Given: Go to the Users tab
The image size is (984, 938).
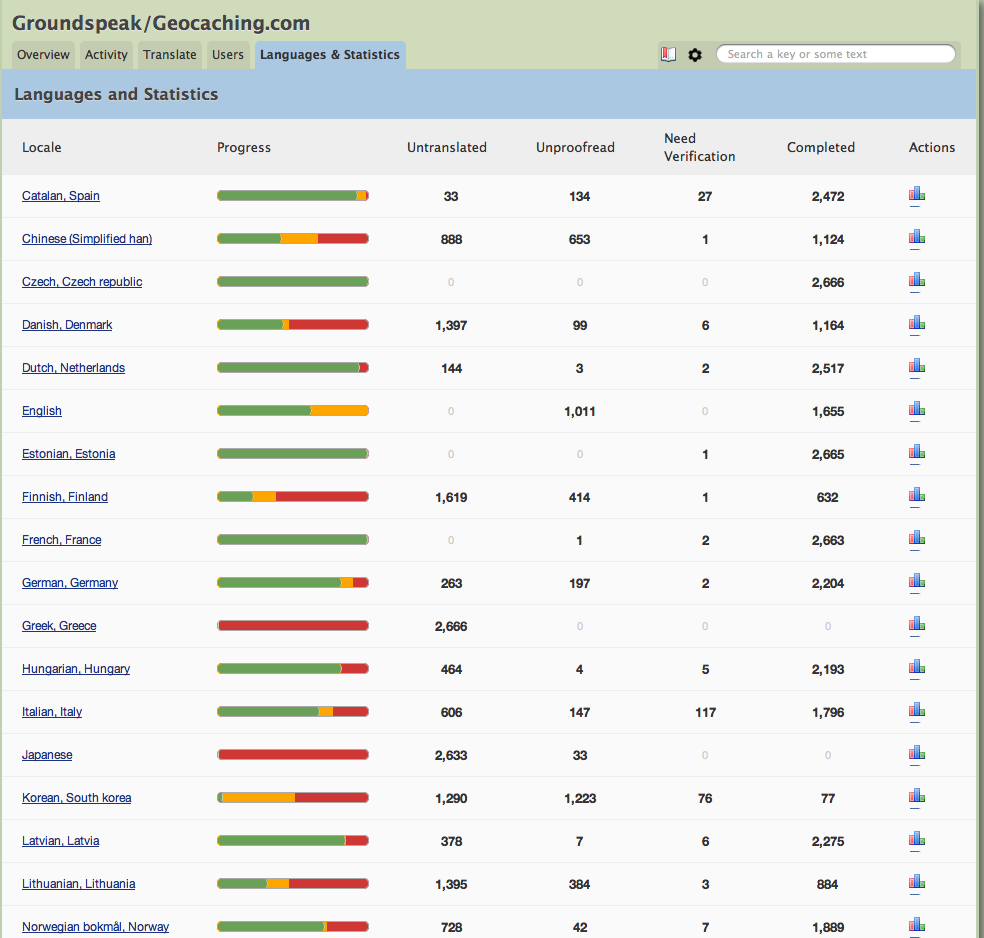Looking at the screenshot, I should click(x=228, y=55).
